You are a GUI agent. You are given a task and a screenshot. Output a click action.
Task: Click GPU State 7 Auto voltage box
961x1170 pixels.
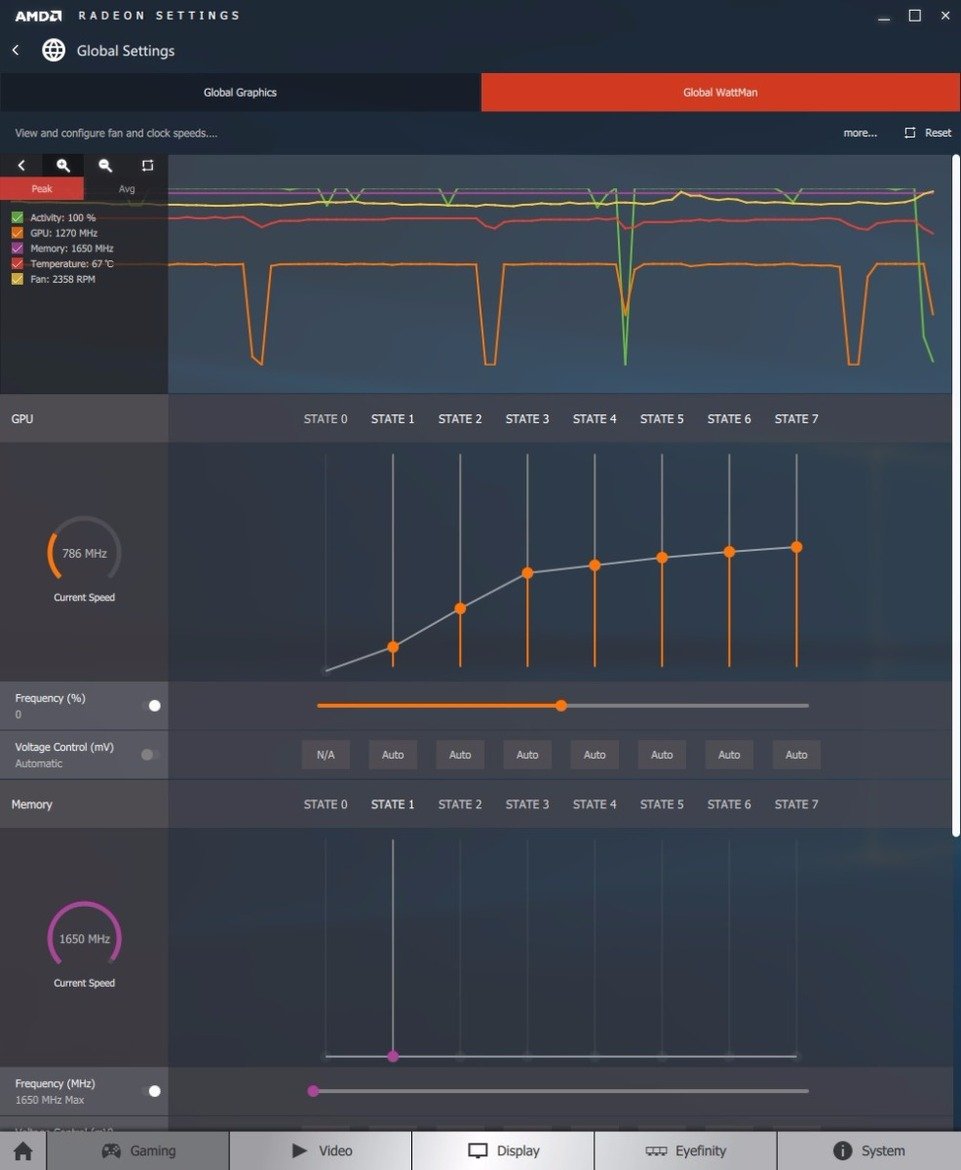click(796, 754)
